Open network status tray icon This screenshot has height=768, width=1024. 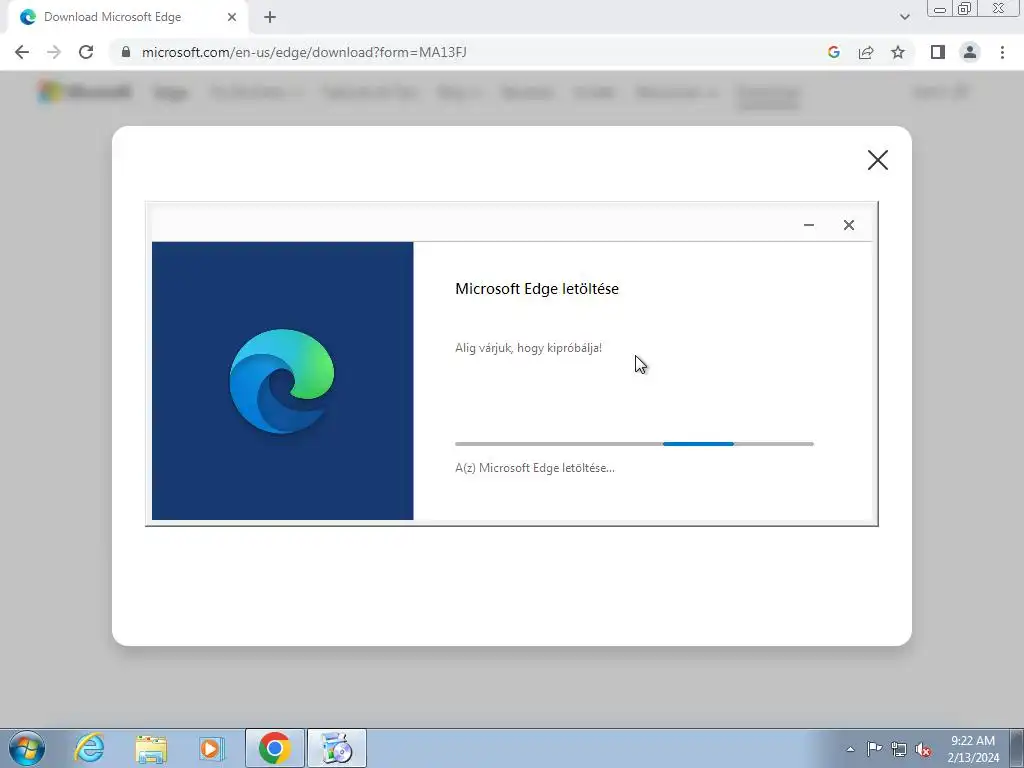click(x=899, y=749)
